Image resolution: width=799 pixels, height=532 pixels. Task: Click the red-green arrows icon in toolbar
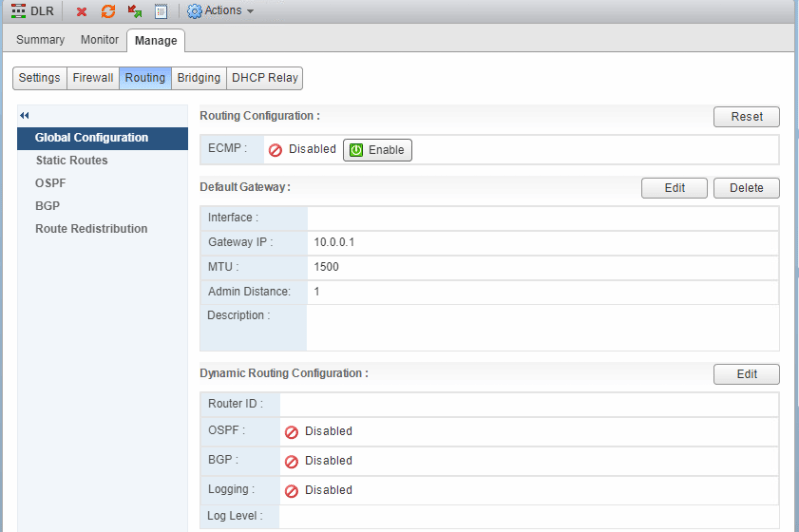click(x=134, y=11)
